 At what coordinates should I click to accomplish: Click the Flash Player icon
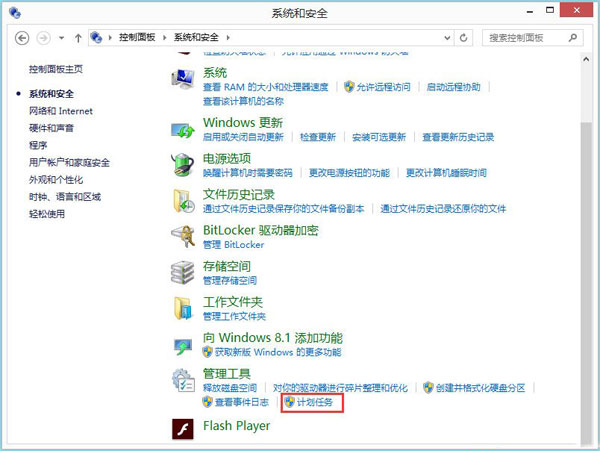click(x=183, y=430)
